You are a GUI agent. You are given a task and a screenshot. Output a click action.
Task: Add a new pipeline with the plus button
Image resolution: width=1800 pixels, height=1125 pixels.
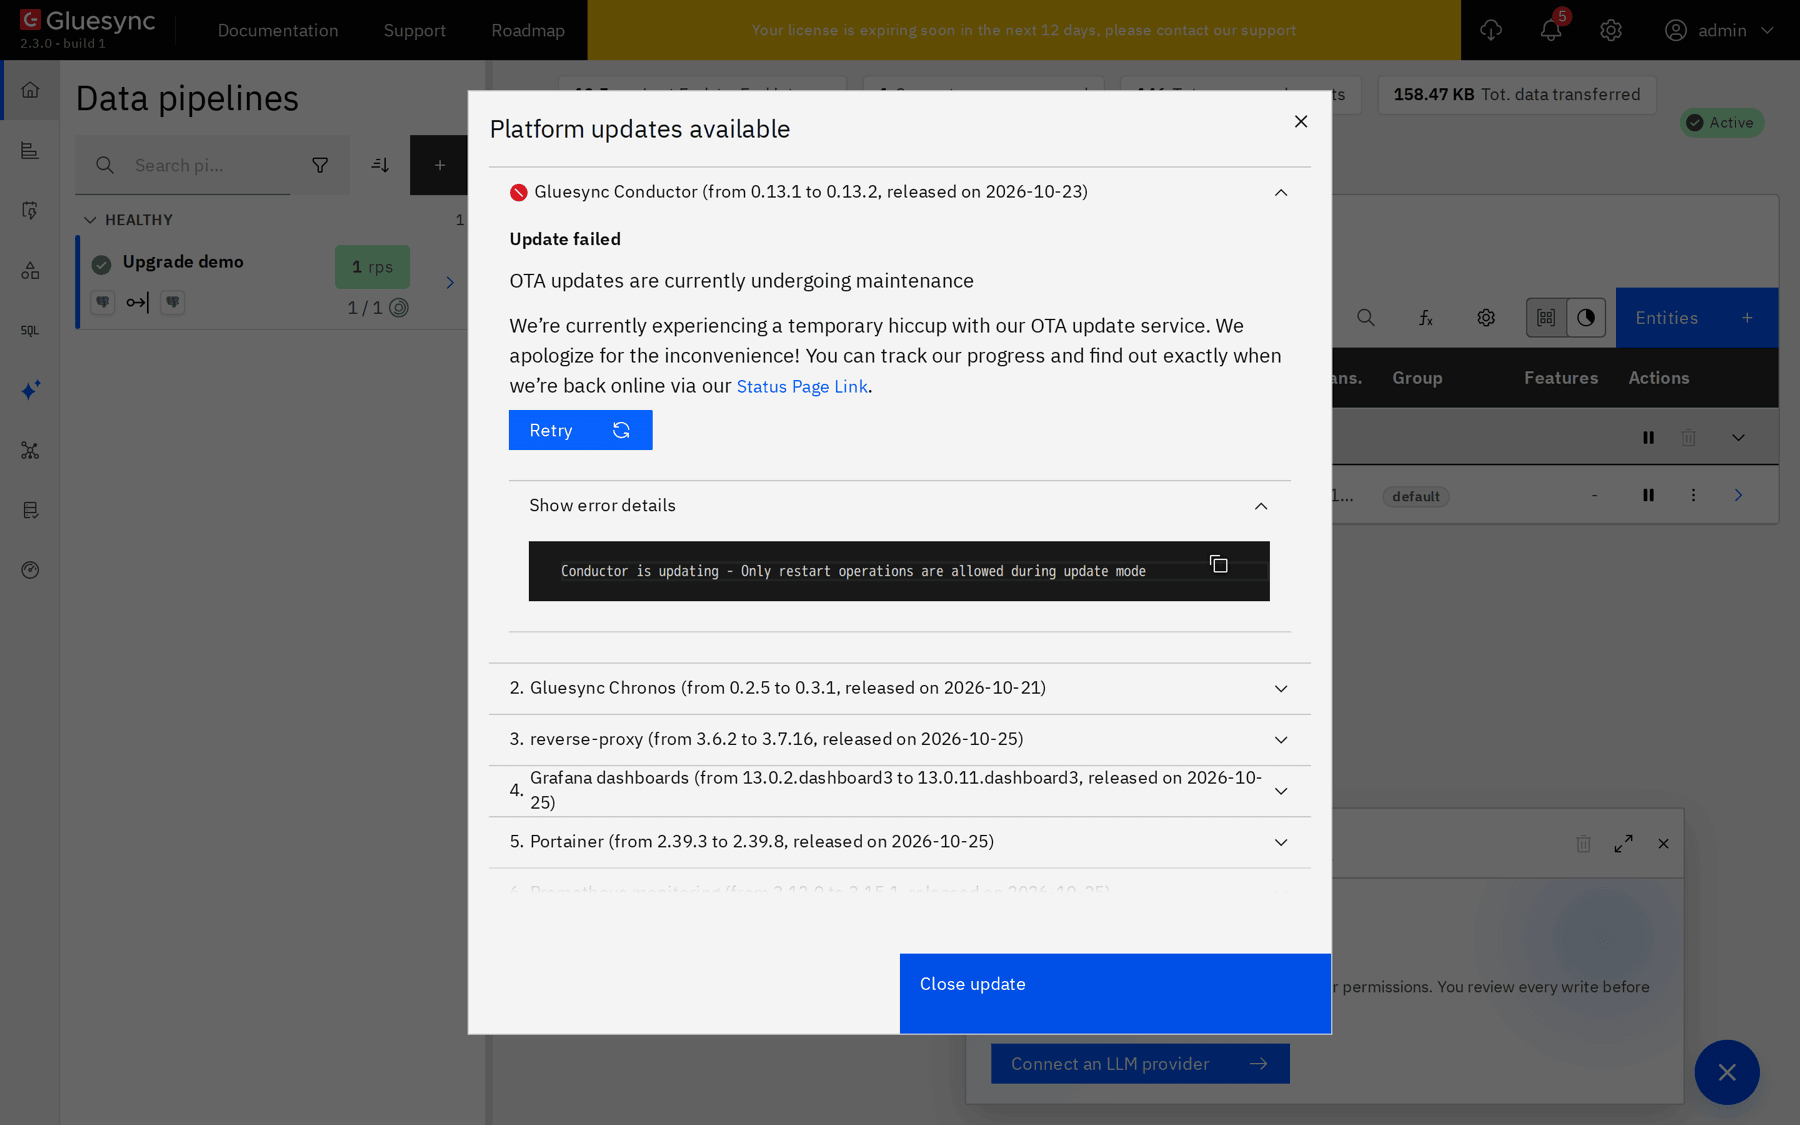point(440,165)
